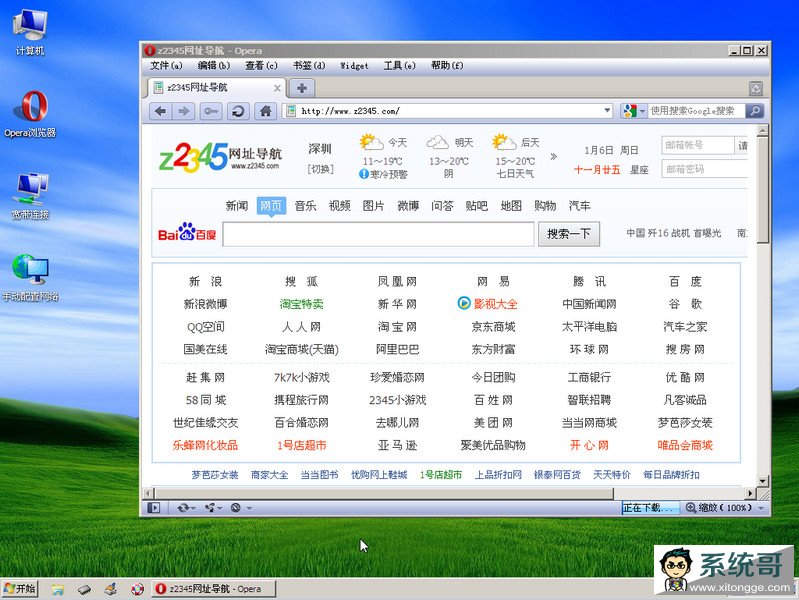The image size is (799, 600).
Task: Go to the home page icon
Action: click(x=265, y=111)
